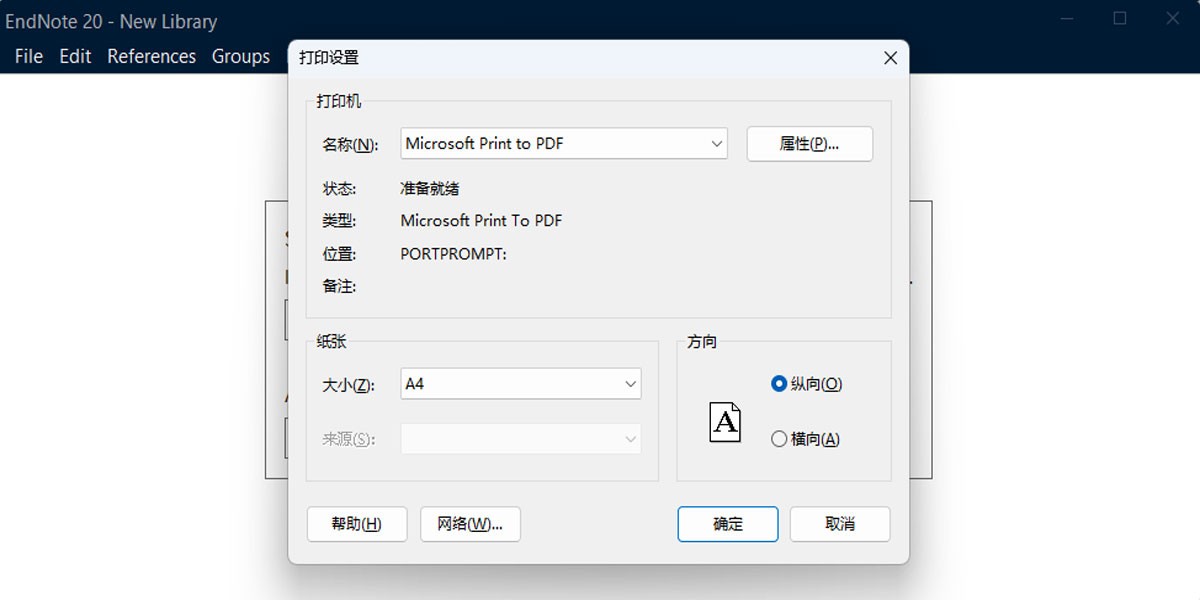Open the printer name dropdown
The width and height of the screenshot is (1200, 600).
[x=716, y=143]
